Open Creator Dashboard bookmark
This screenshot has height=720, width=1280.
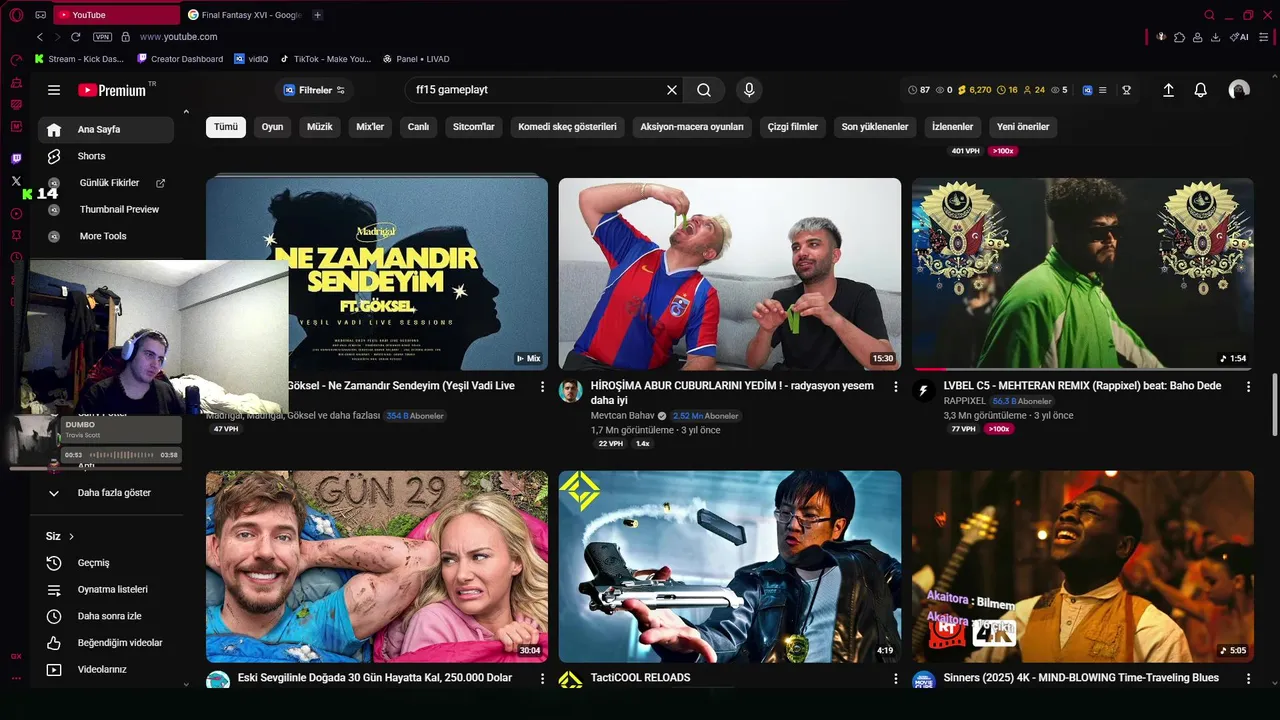[x=180, y=59]
